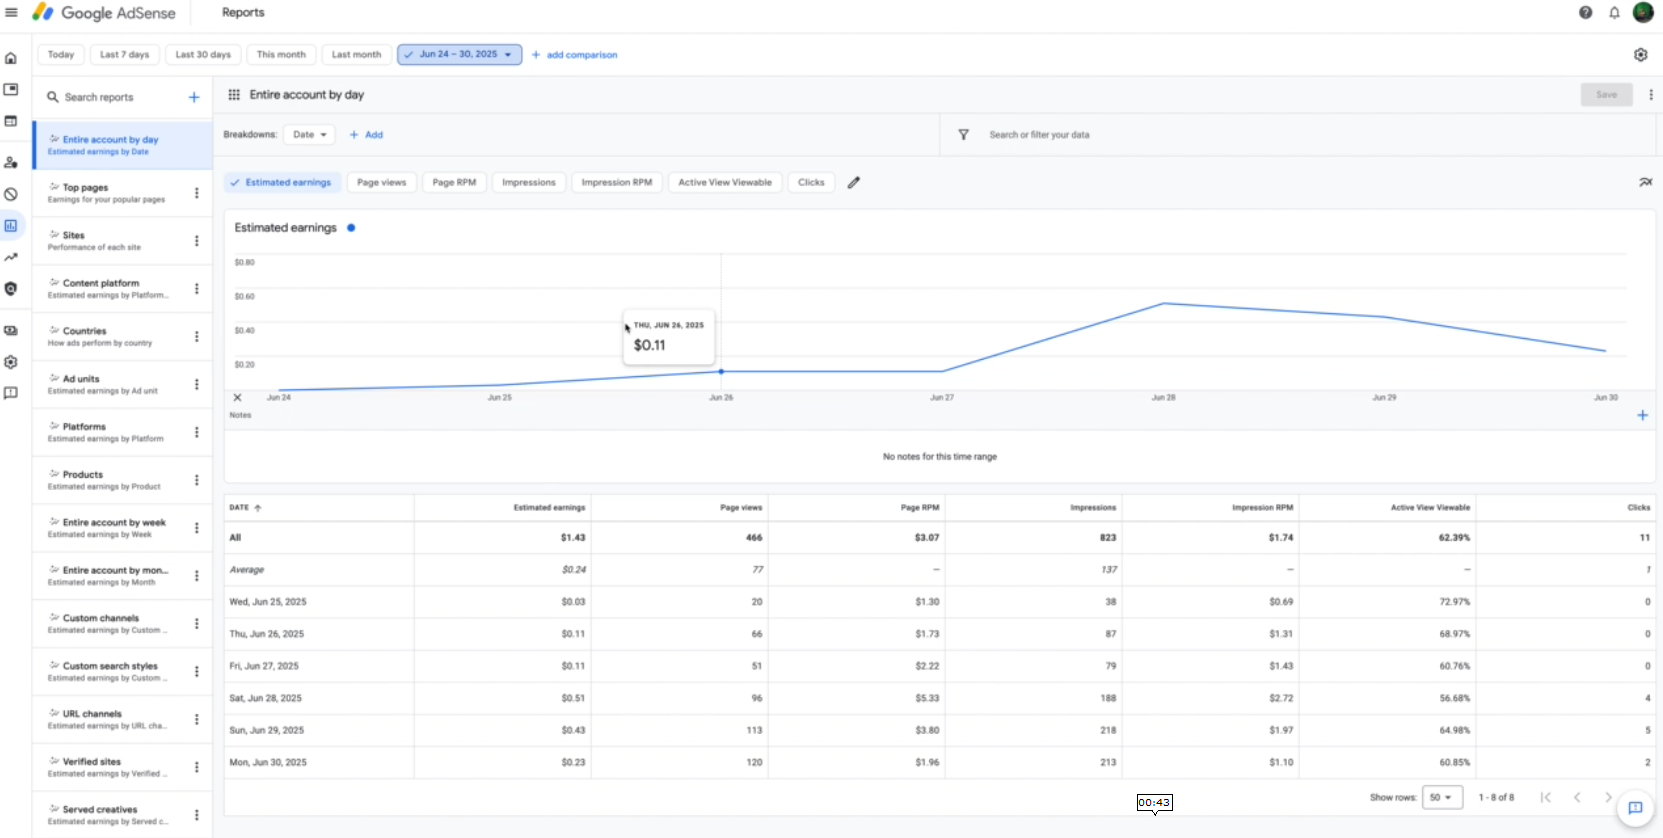Image resolution: width=1663 pixels, height=838 pixels.
Task: Click the Save button
Action: [x=1607, y=95]
